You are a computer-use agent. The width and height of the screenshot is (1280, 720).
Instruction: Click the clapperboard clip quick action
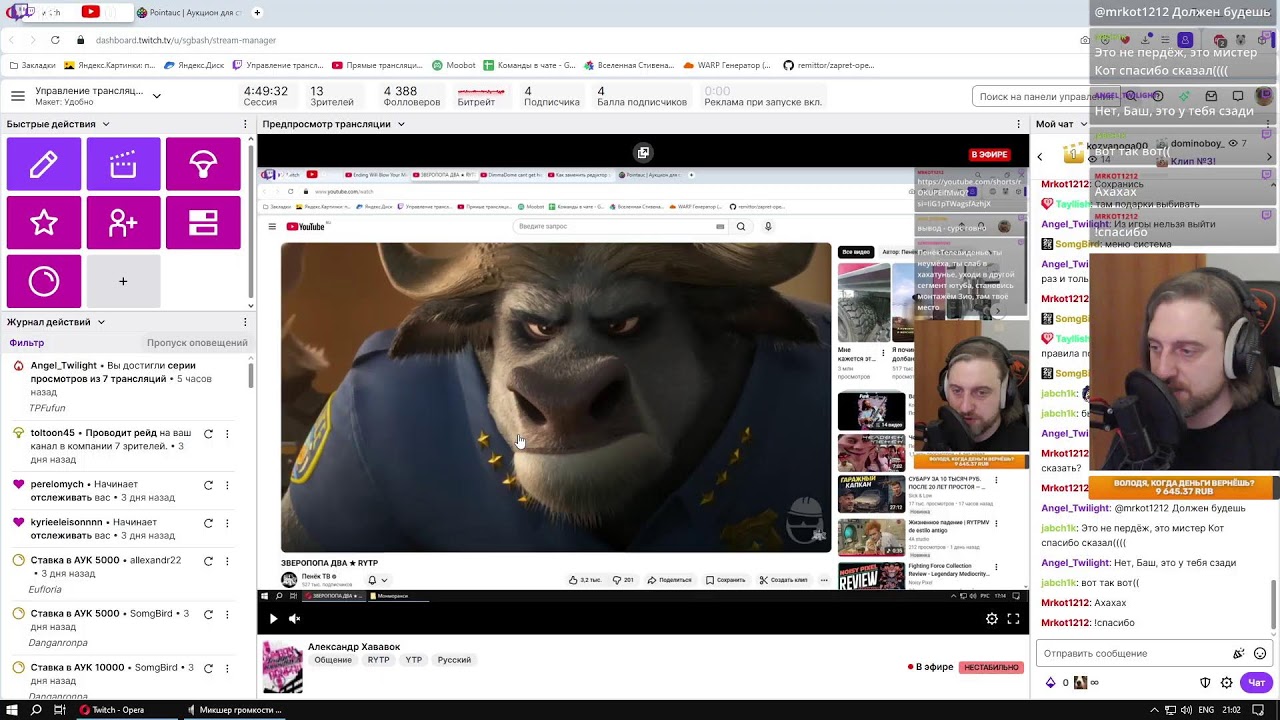click(123, 164)
